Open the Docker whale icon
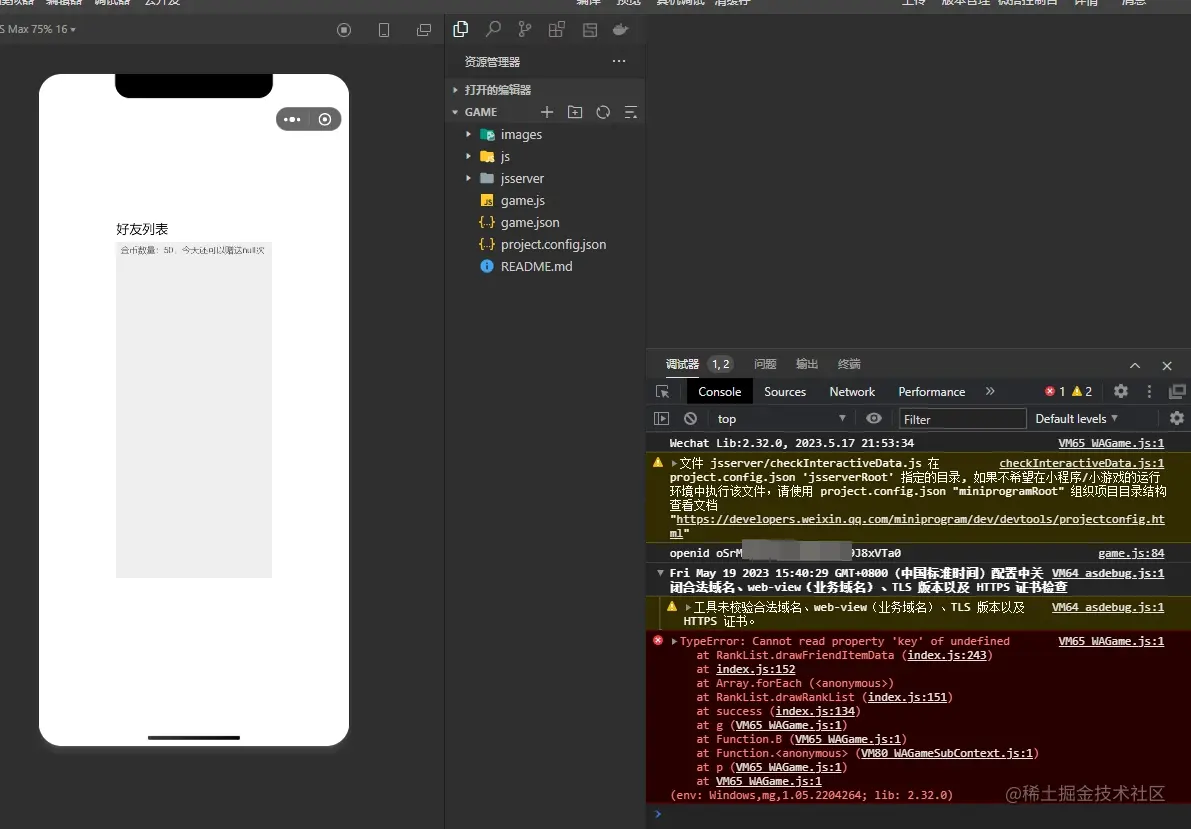This screenshot has height=829, width=1191. 621,30
